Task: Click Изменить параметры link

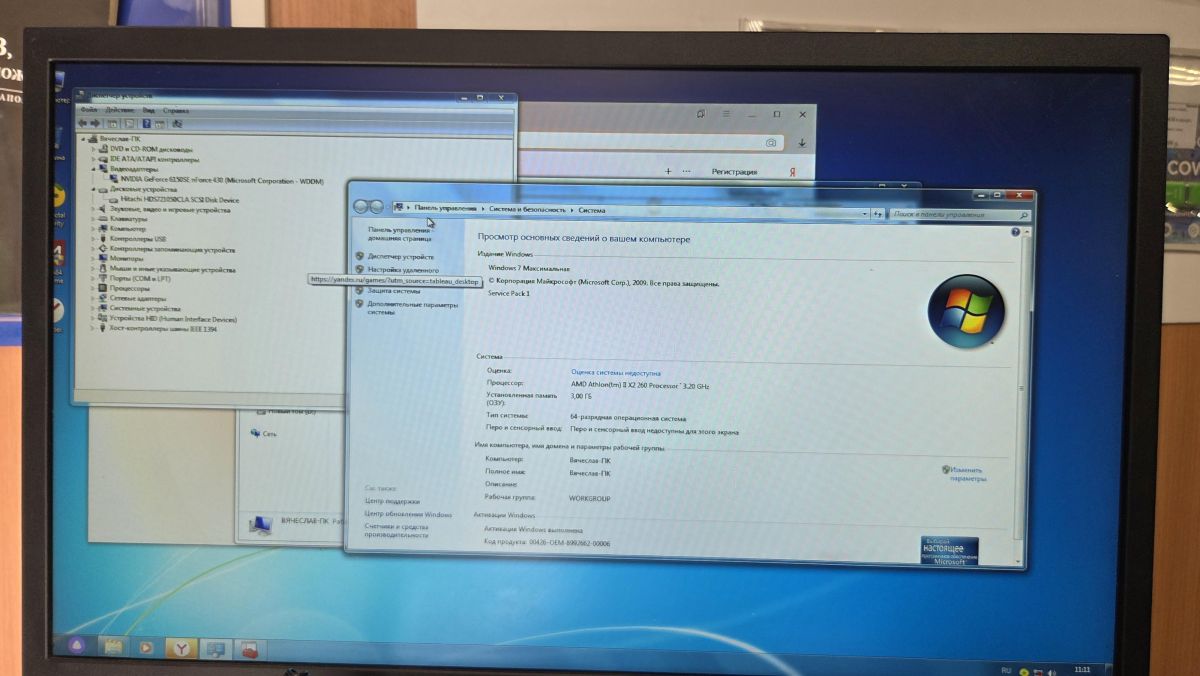Action: 967,474
